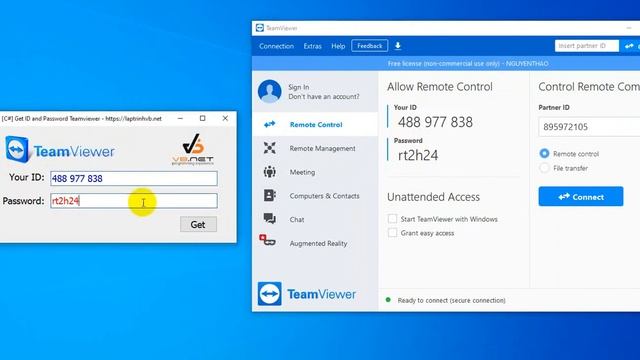Switch to Remote Management tab

click(315, 148)
